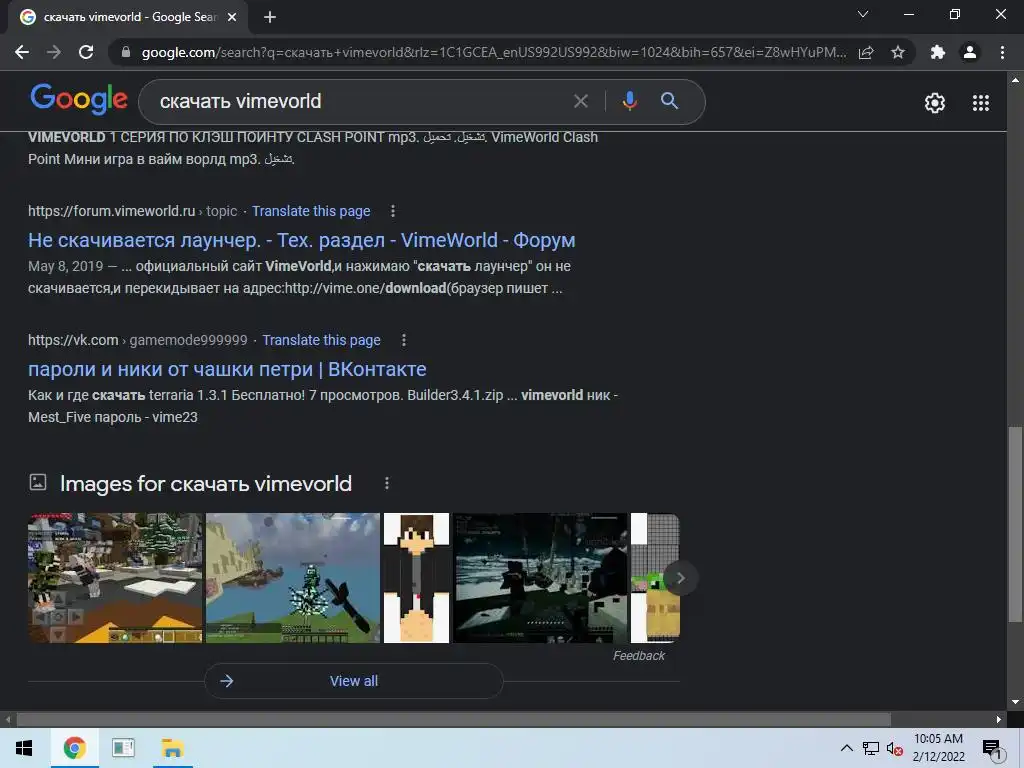This screenshot has height=768, width=1024.
Task: Click the address bar URL
Action: click(x=494, y=52)
